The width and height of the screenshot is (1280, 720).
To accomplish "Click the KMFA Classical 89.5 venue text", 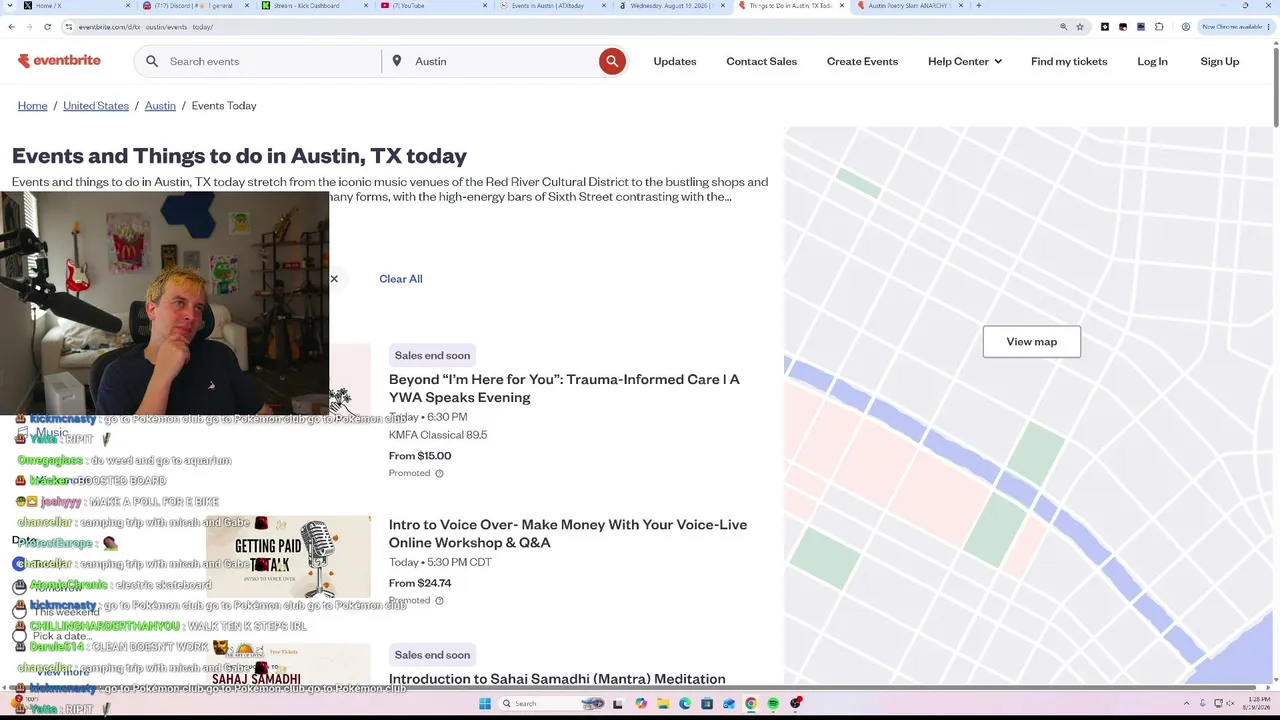I will tap(438, 435).
